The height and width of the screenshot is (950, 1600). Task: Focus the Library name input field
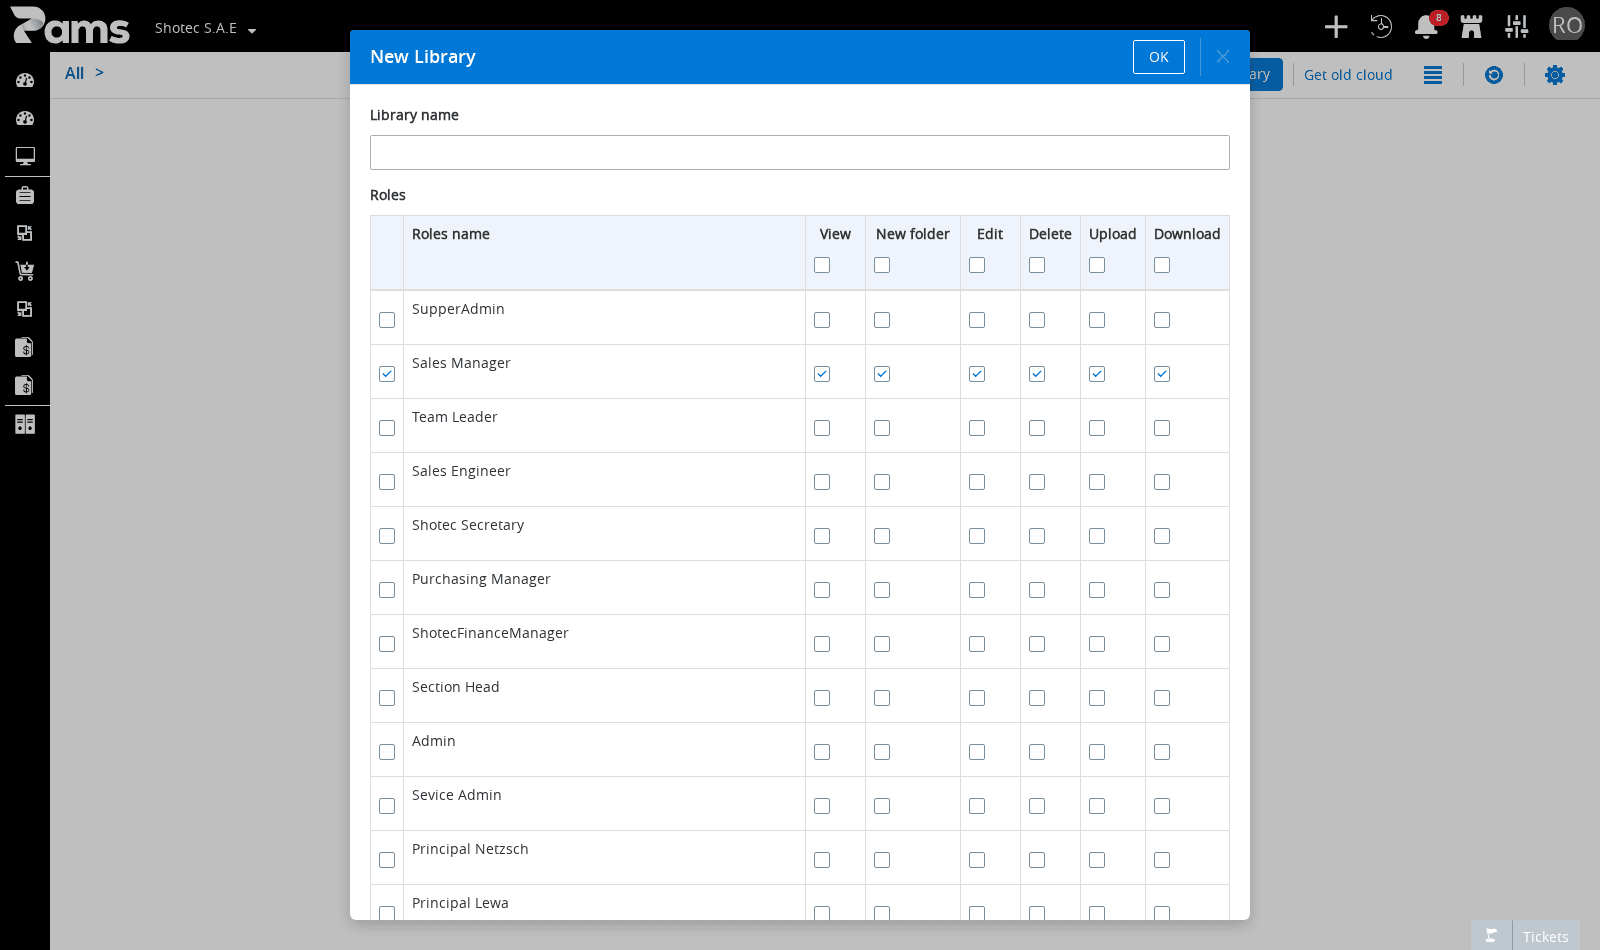[800, 152]
